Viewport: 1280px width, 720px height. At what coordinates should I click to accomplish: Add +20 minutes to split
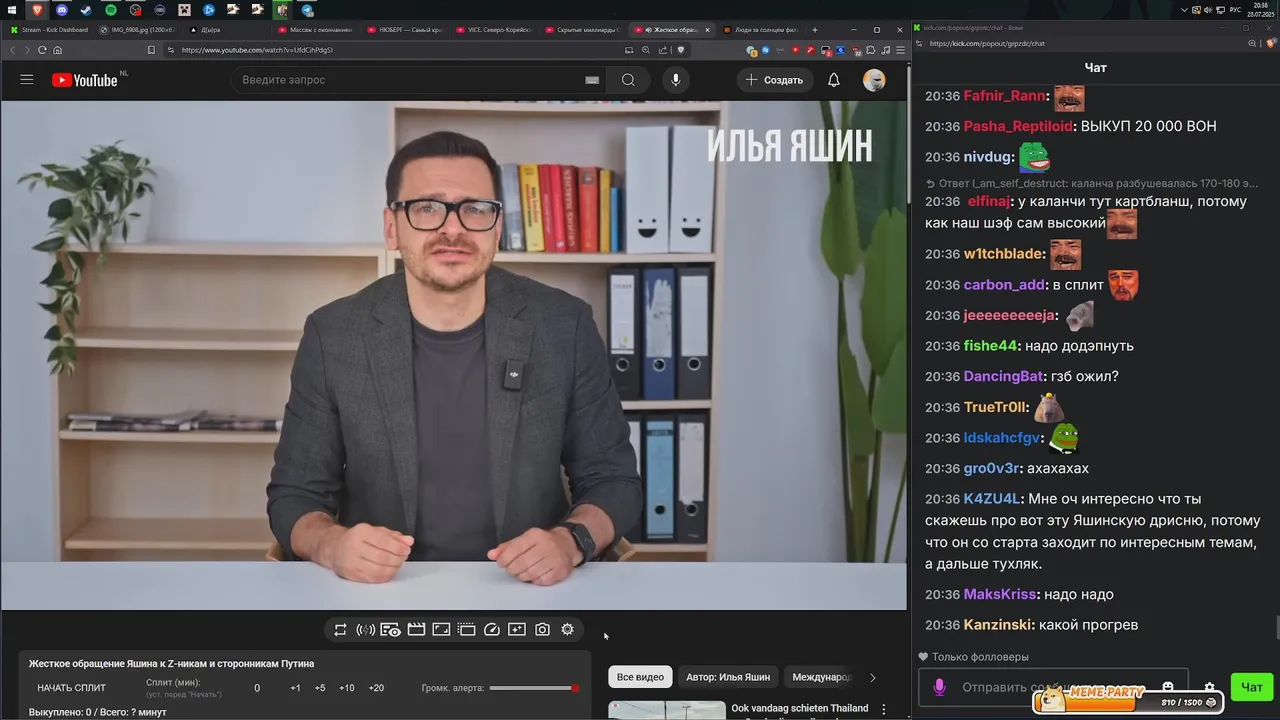[376, 688]
